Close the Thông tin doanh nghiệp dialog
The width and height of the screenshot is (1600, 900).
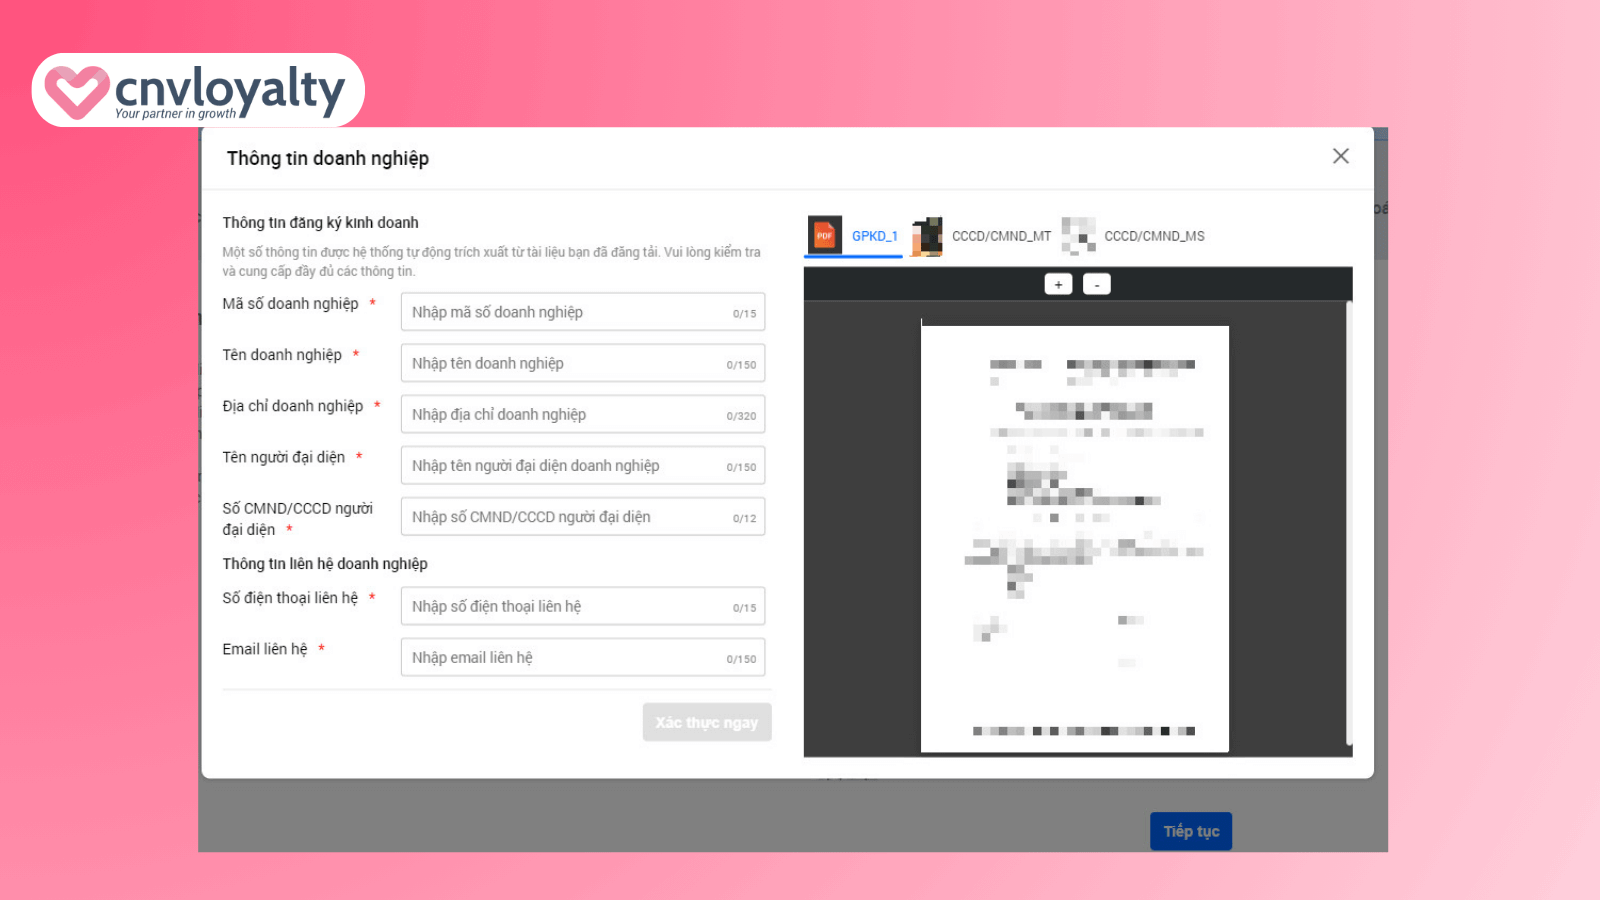pos(1340,156)
